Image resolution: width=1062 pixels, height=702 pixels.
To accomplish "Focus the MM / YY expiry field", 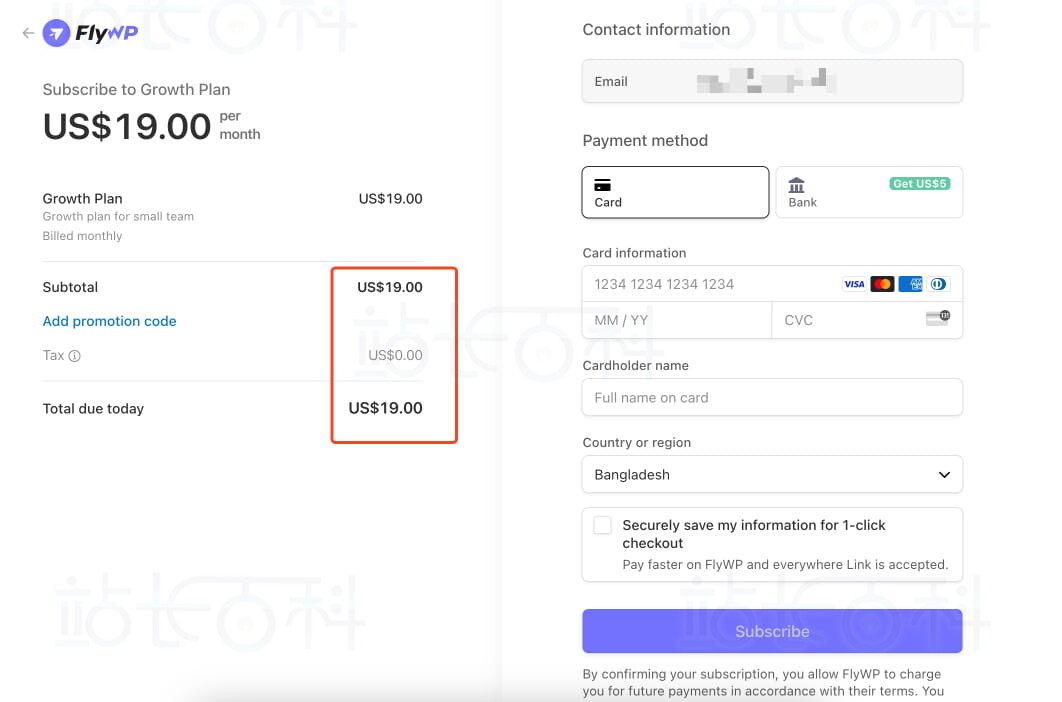I will 676,320.
